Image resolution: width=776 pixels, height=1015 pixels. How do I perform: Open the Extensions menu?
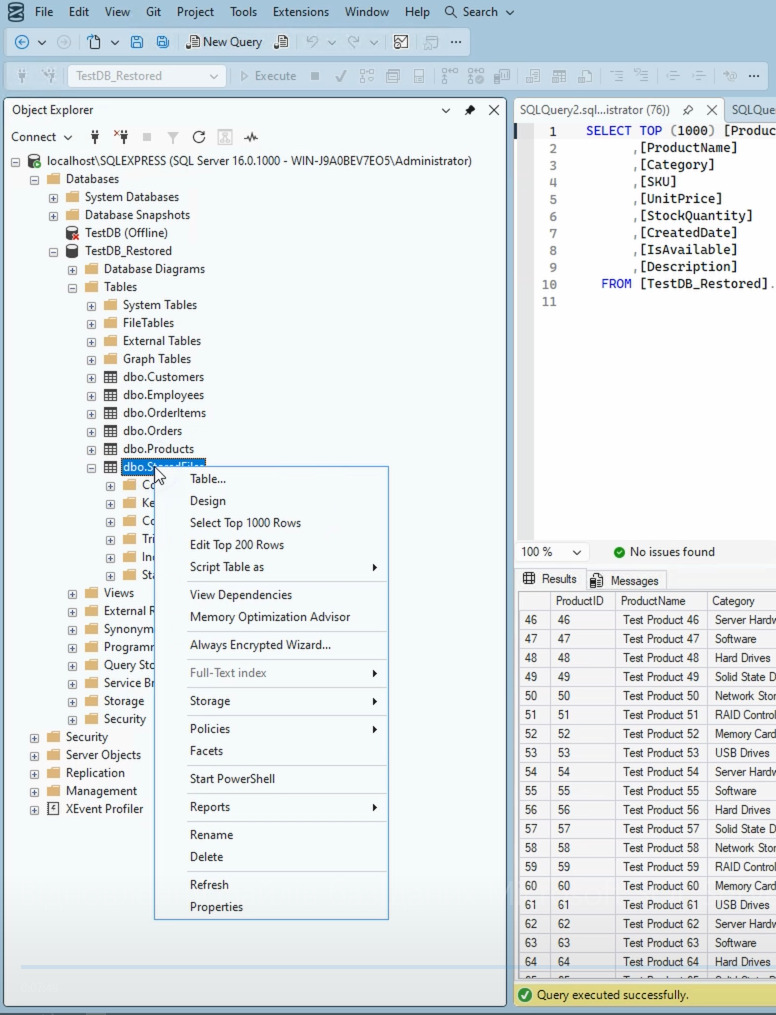coord(301,12)
